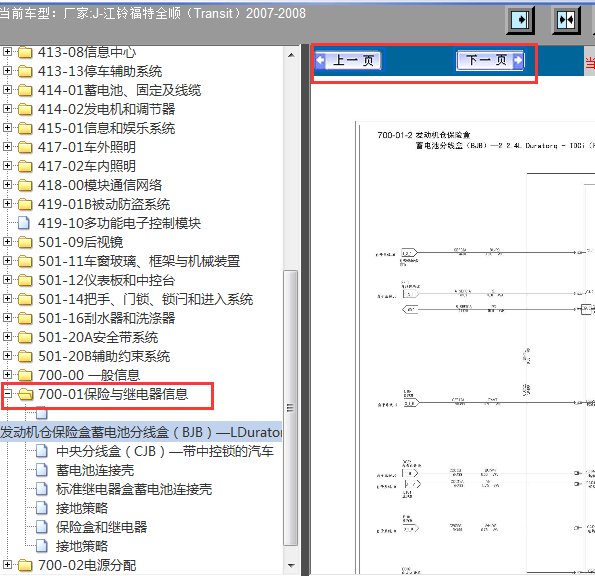Screen dimensions: 595x576
Task: Open 中央分线盒（CJB）—带中控锁的汽车 document
Action: click(x=165, y=451)
